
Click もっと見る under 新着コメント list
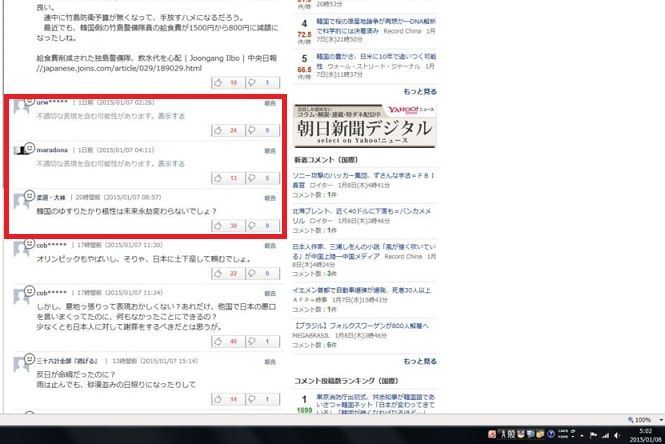(420, 361)
